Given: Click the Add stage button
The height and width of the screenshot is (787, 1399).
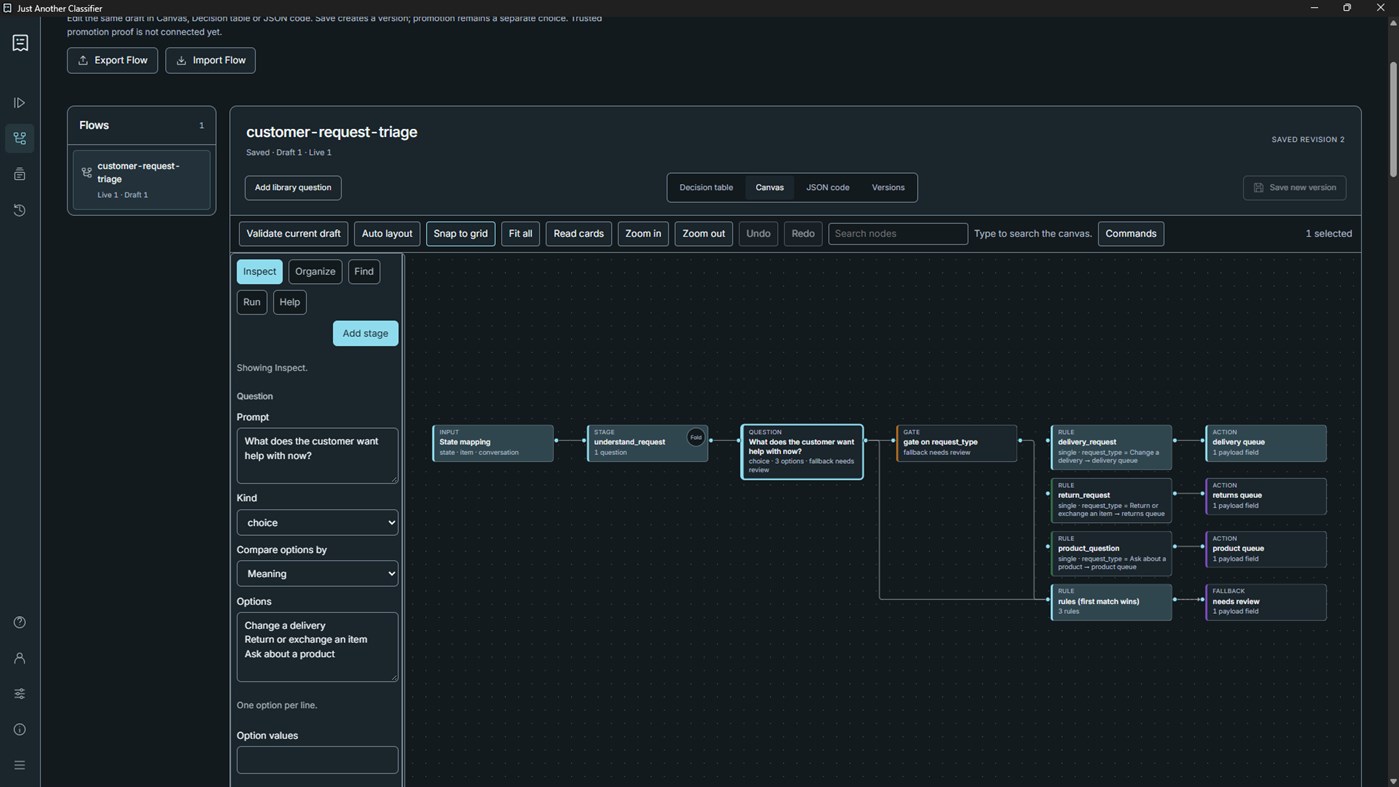Looking at the screenshot, I should [x=365, y=333].
